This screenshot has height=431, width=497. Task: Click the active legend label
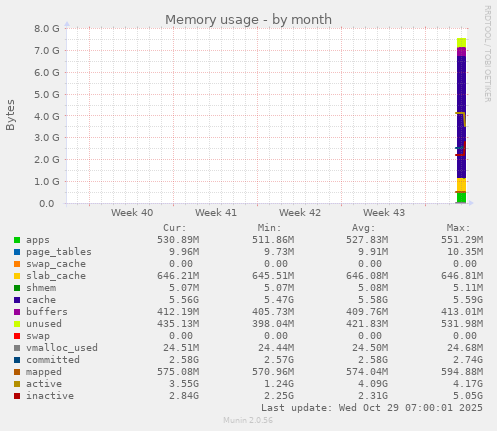(44, 384)
